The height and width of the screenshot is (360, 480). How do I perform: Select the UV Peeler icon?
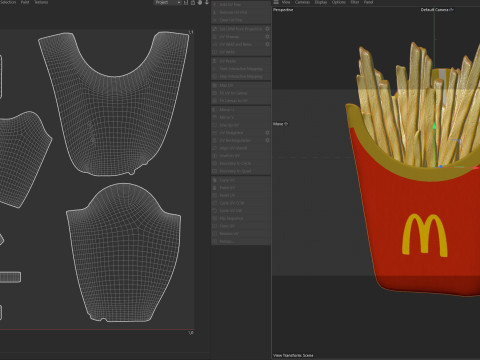[x=215, y=61]
